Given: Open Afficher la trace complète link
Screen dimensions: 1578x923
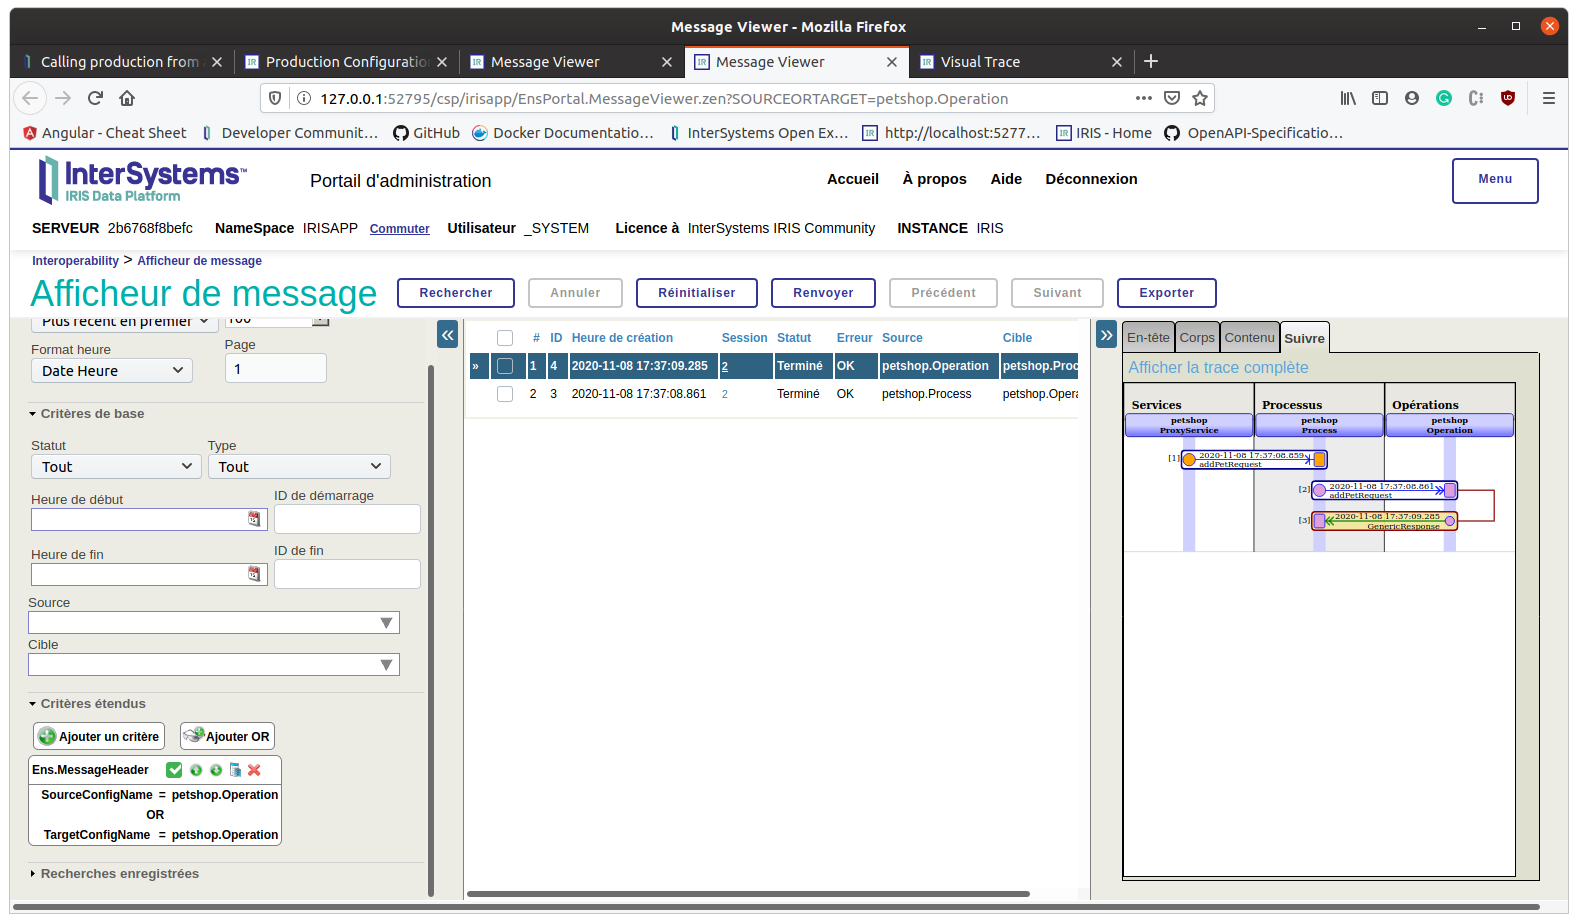Looking at the screenshot, I should click(x=1218, y=367).
